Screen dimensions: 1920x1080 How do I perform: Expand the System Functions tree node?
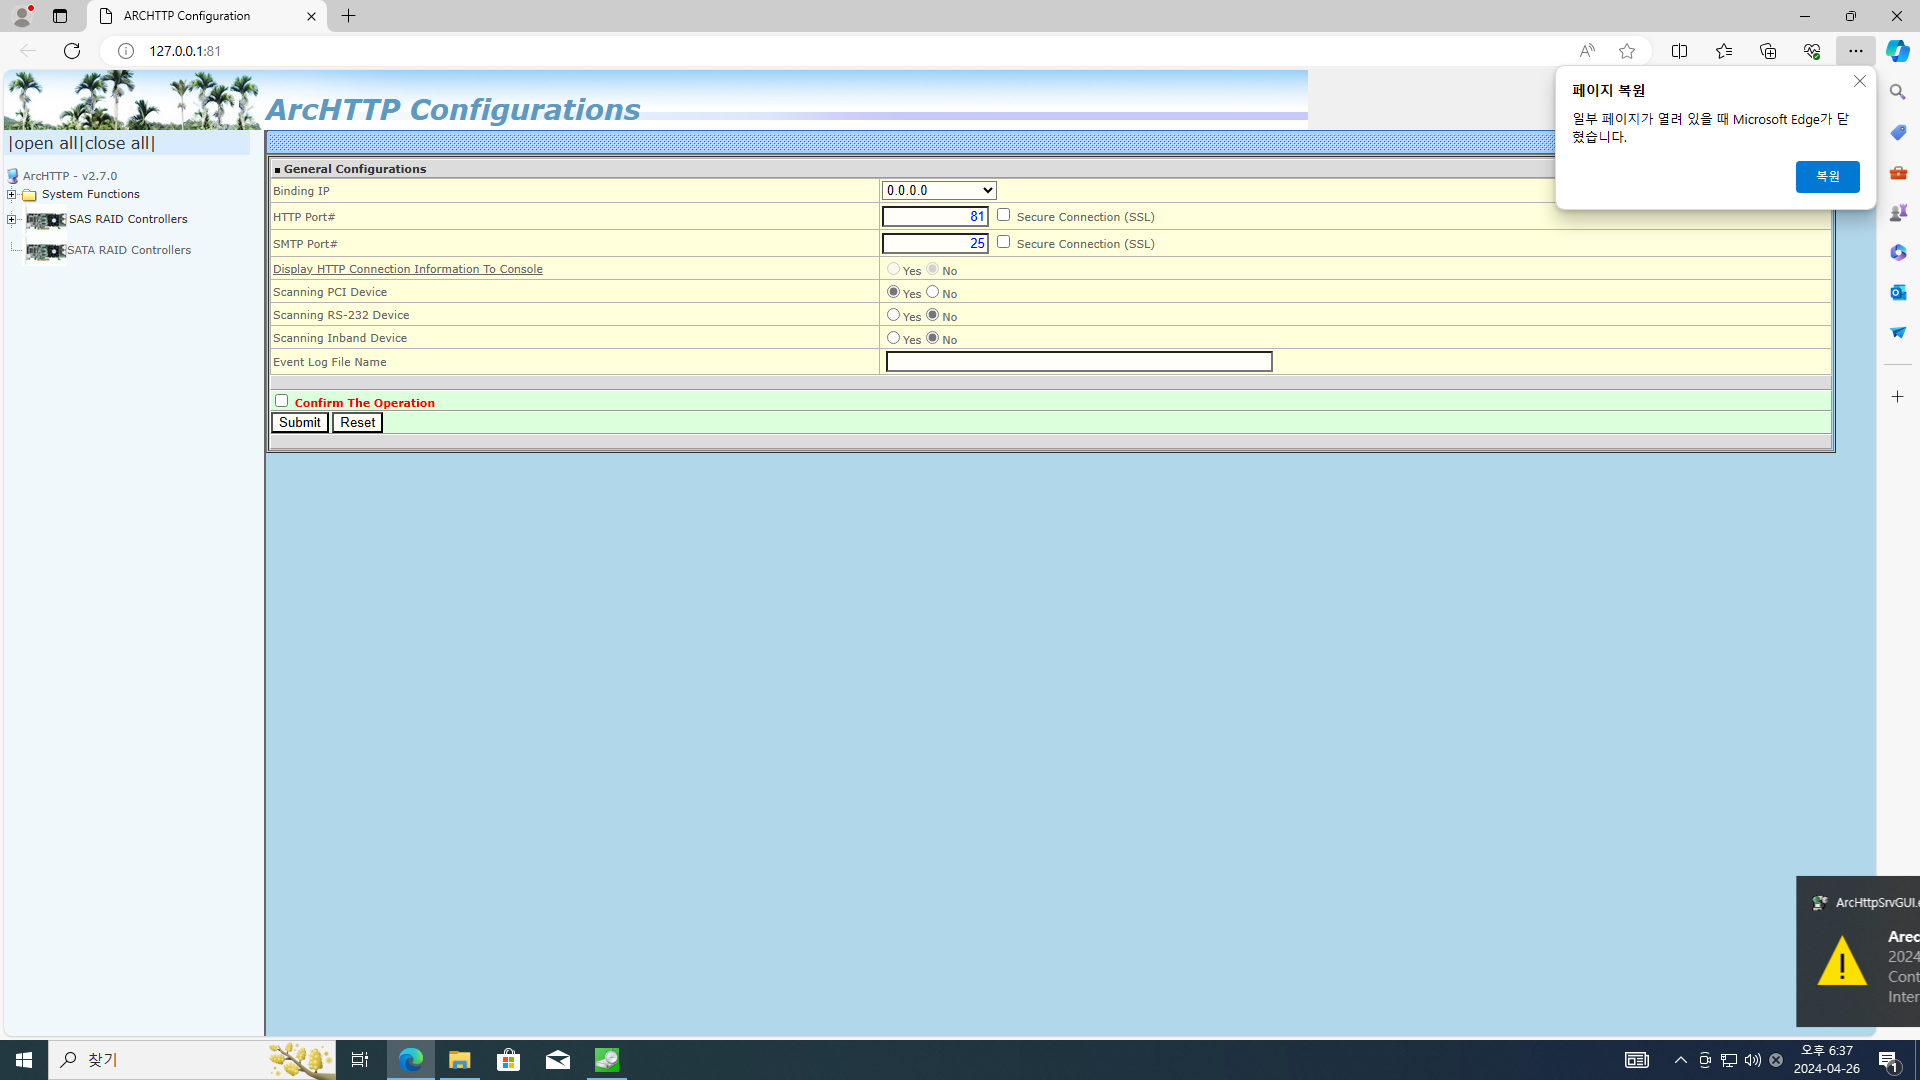click(12, 195)
